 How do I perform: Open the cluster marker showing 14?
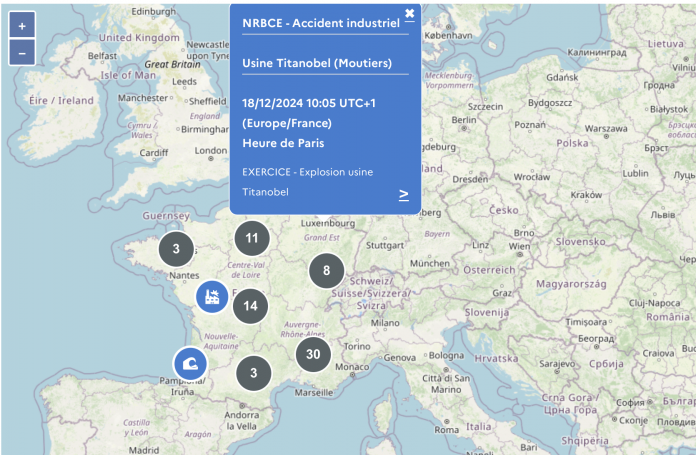click(250, 305)
